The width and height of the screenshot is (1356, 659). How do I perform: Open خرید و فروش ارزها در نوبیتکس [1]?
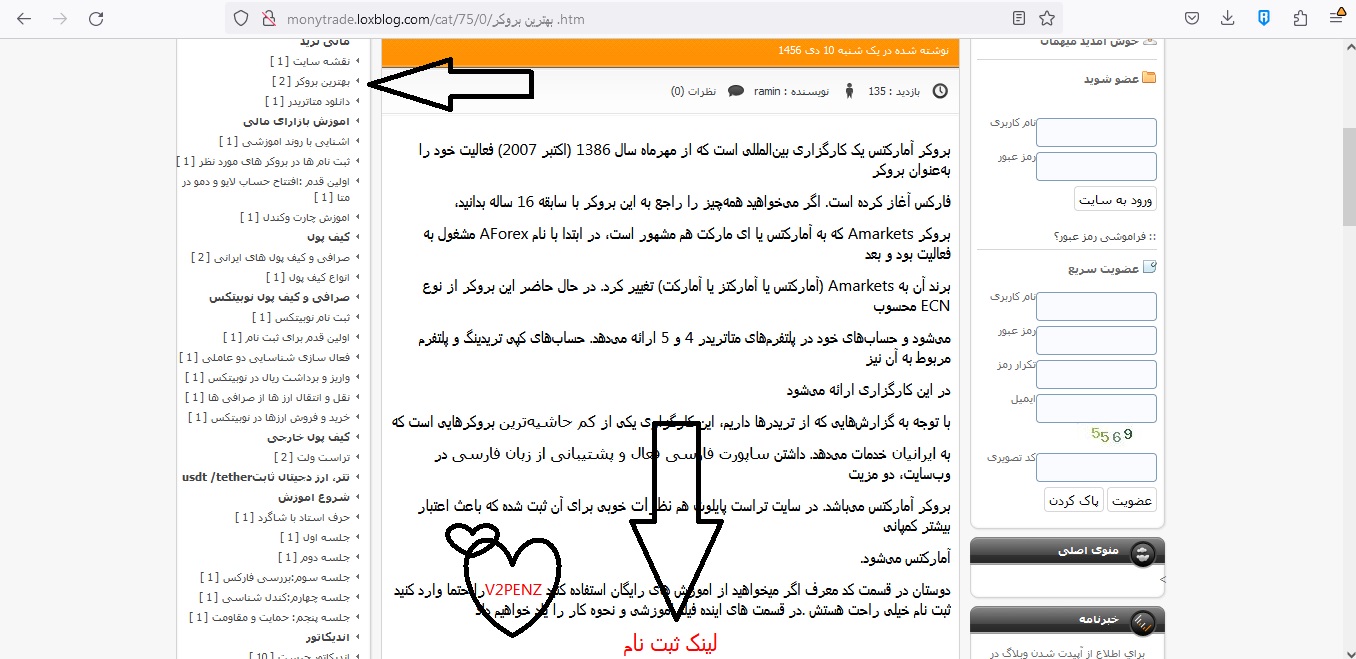[269, 417]
